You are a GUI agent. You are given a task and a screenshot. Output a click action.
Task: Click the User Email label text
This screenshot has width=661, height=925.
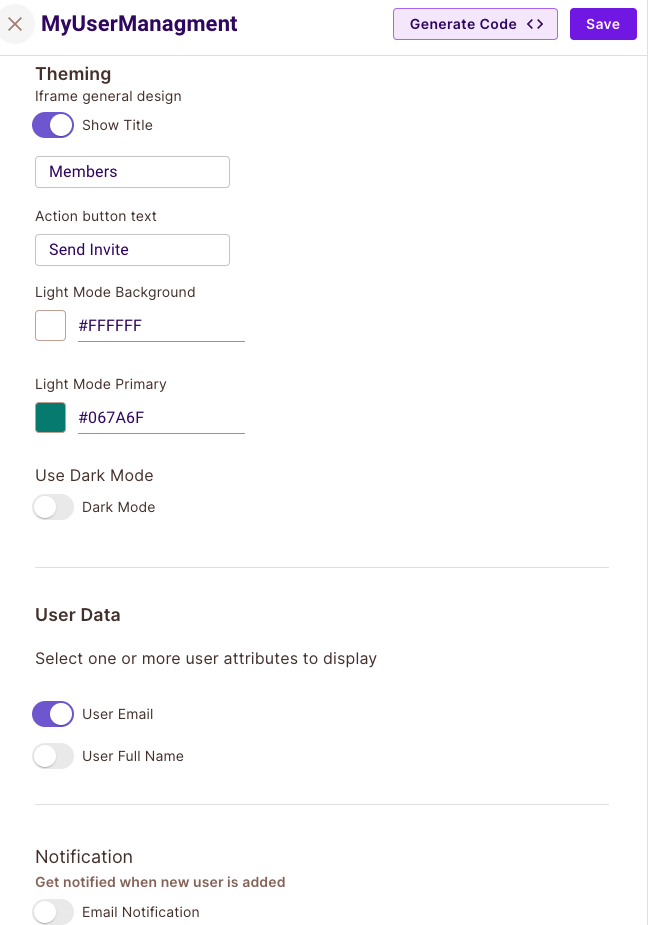(x=117, y=714)
